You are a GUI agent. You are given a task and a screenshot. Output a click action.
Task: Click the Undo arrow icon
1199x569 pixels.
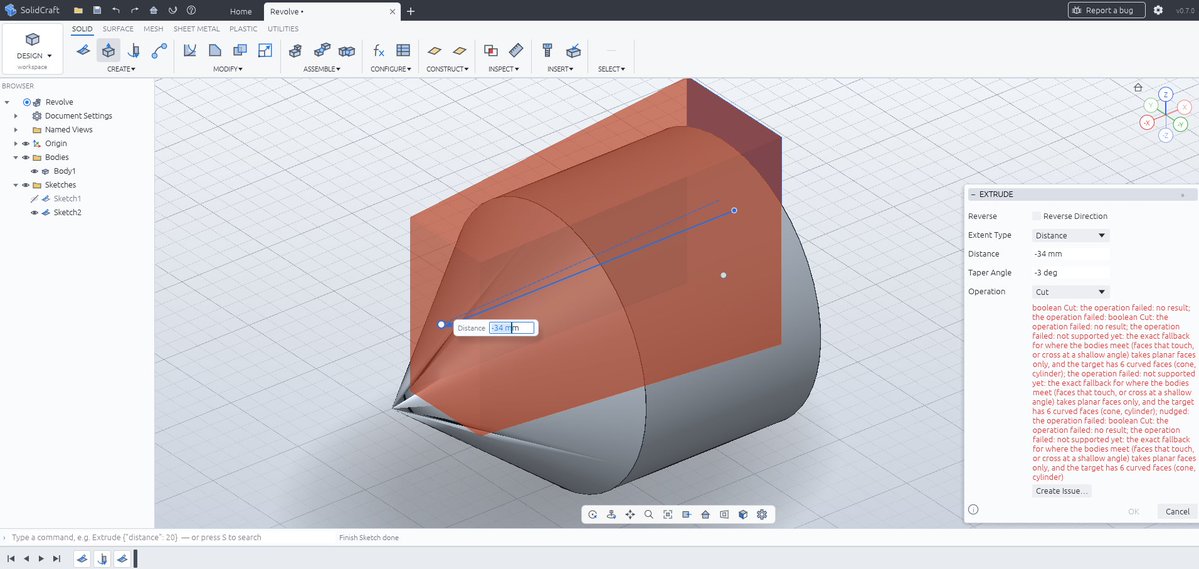(x=115, y=11)
